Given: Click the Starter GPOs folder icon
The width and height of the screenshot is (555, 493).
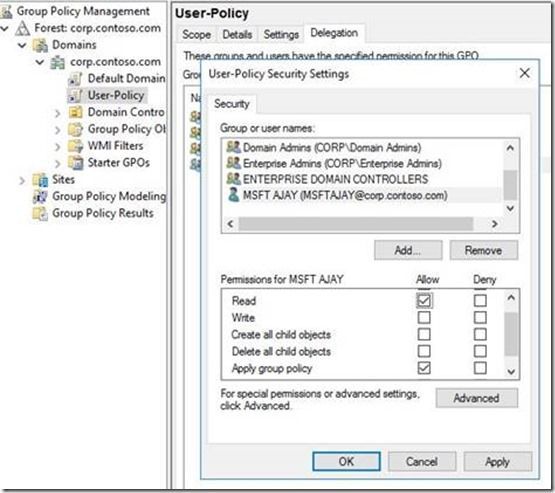Looking at the screenshot, I should coord(75,163).
